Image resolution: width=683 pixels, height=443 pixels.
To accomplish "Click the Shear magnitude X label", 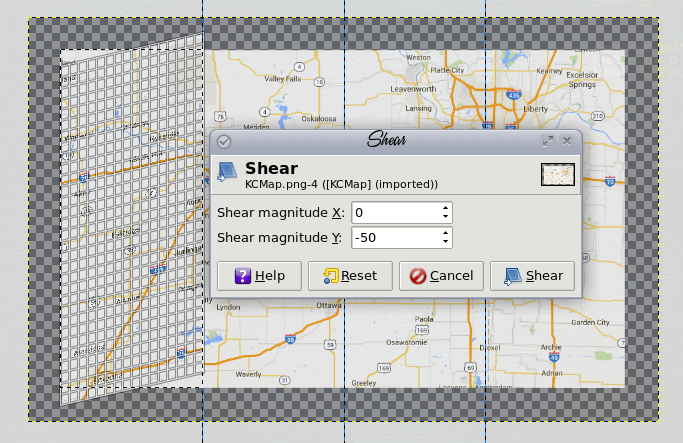I will click(281, 213).
